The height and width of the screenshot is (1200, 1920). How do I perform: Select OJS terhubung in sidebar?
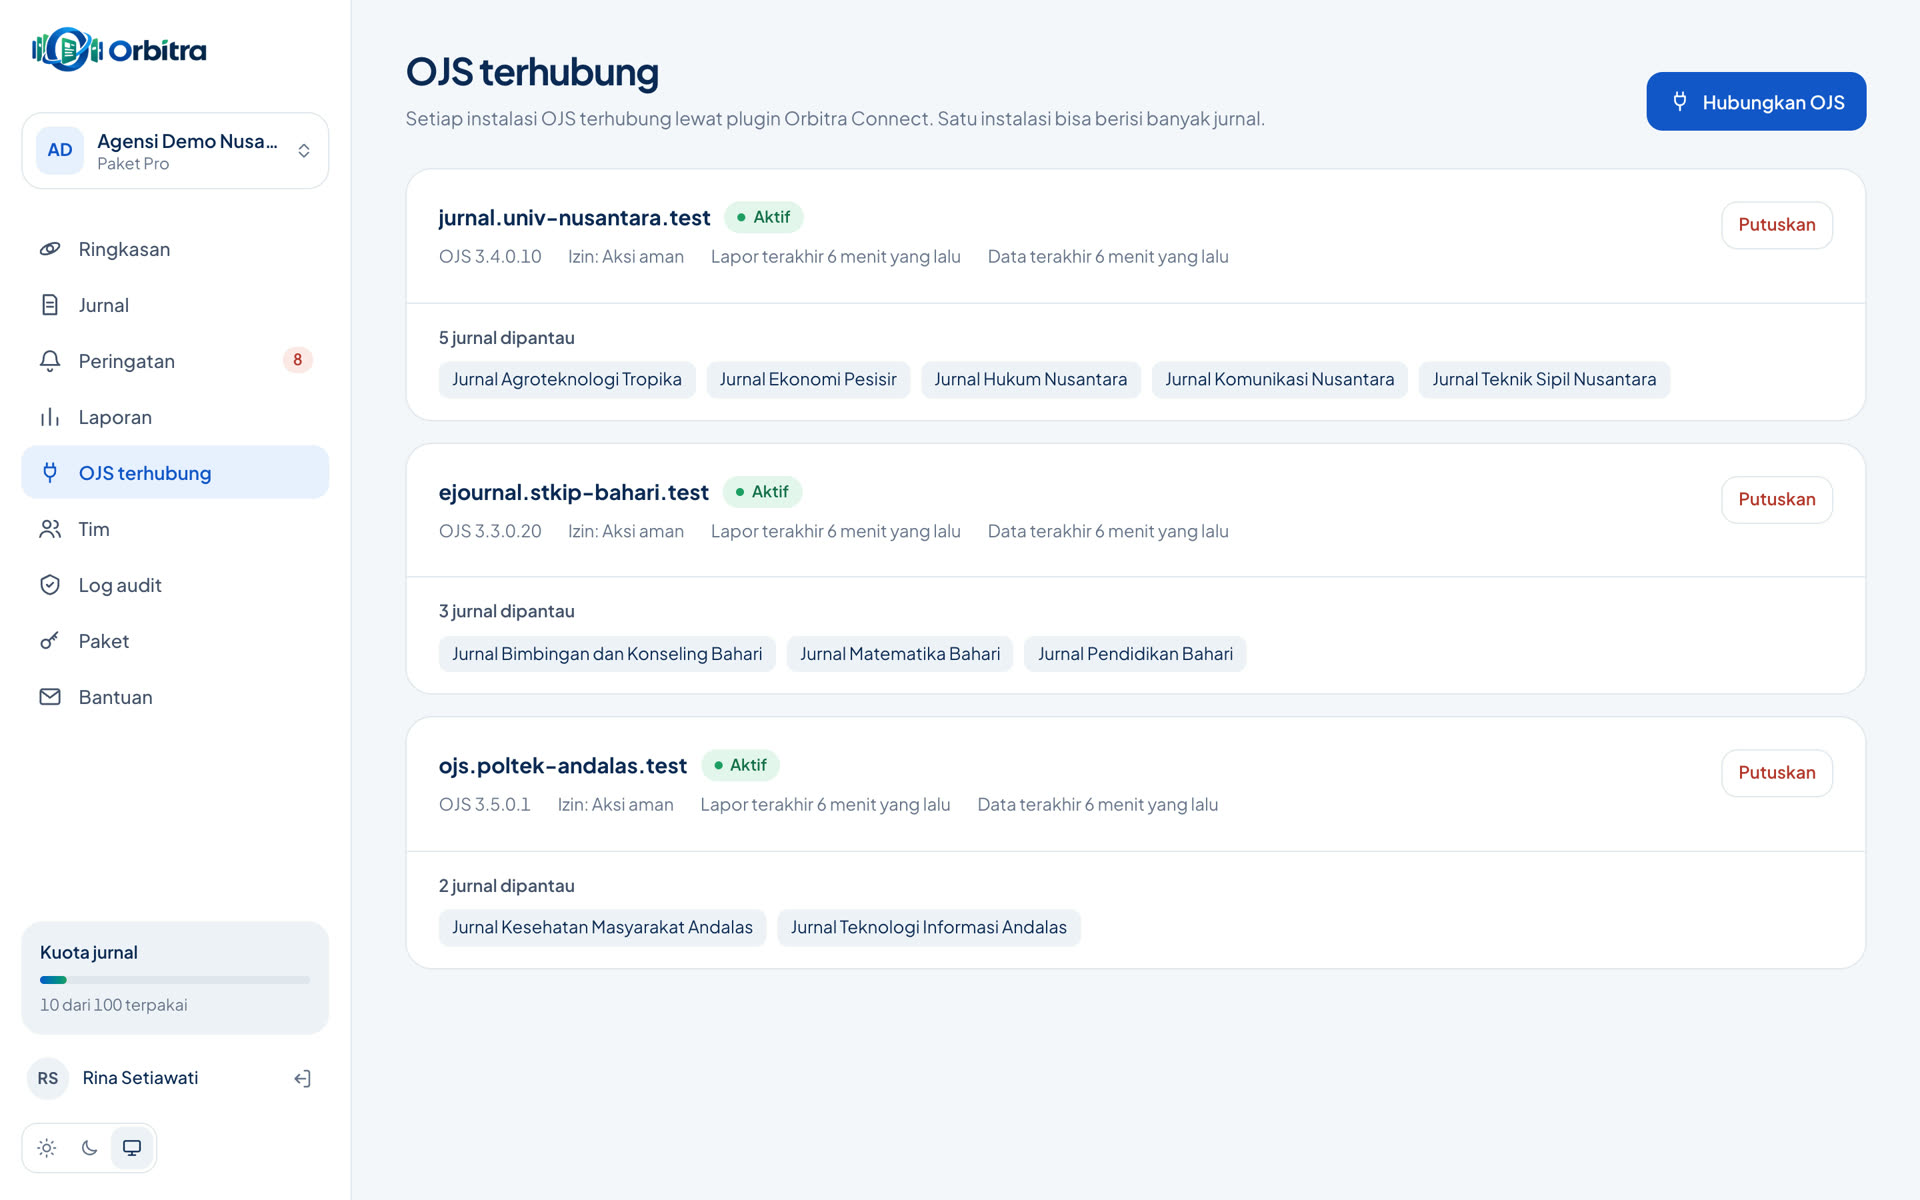coord(175,473)
